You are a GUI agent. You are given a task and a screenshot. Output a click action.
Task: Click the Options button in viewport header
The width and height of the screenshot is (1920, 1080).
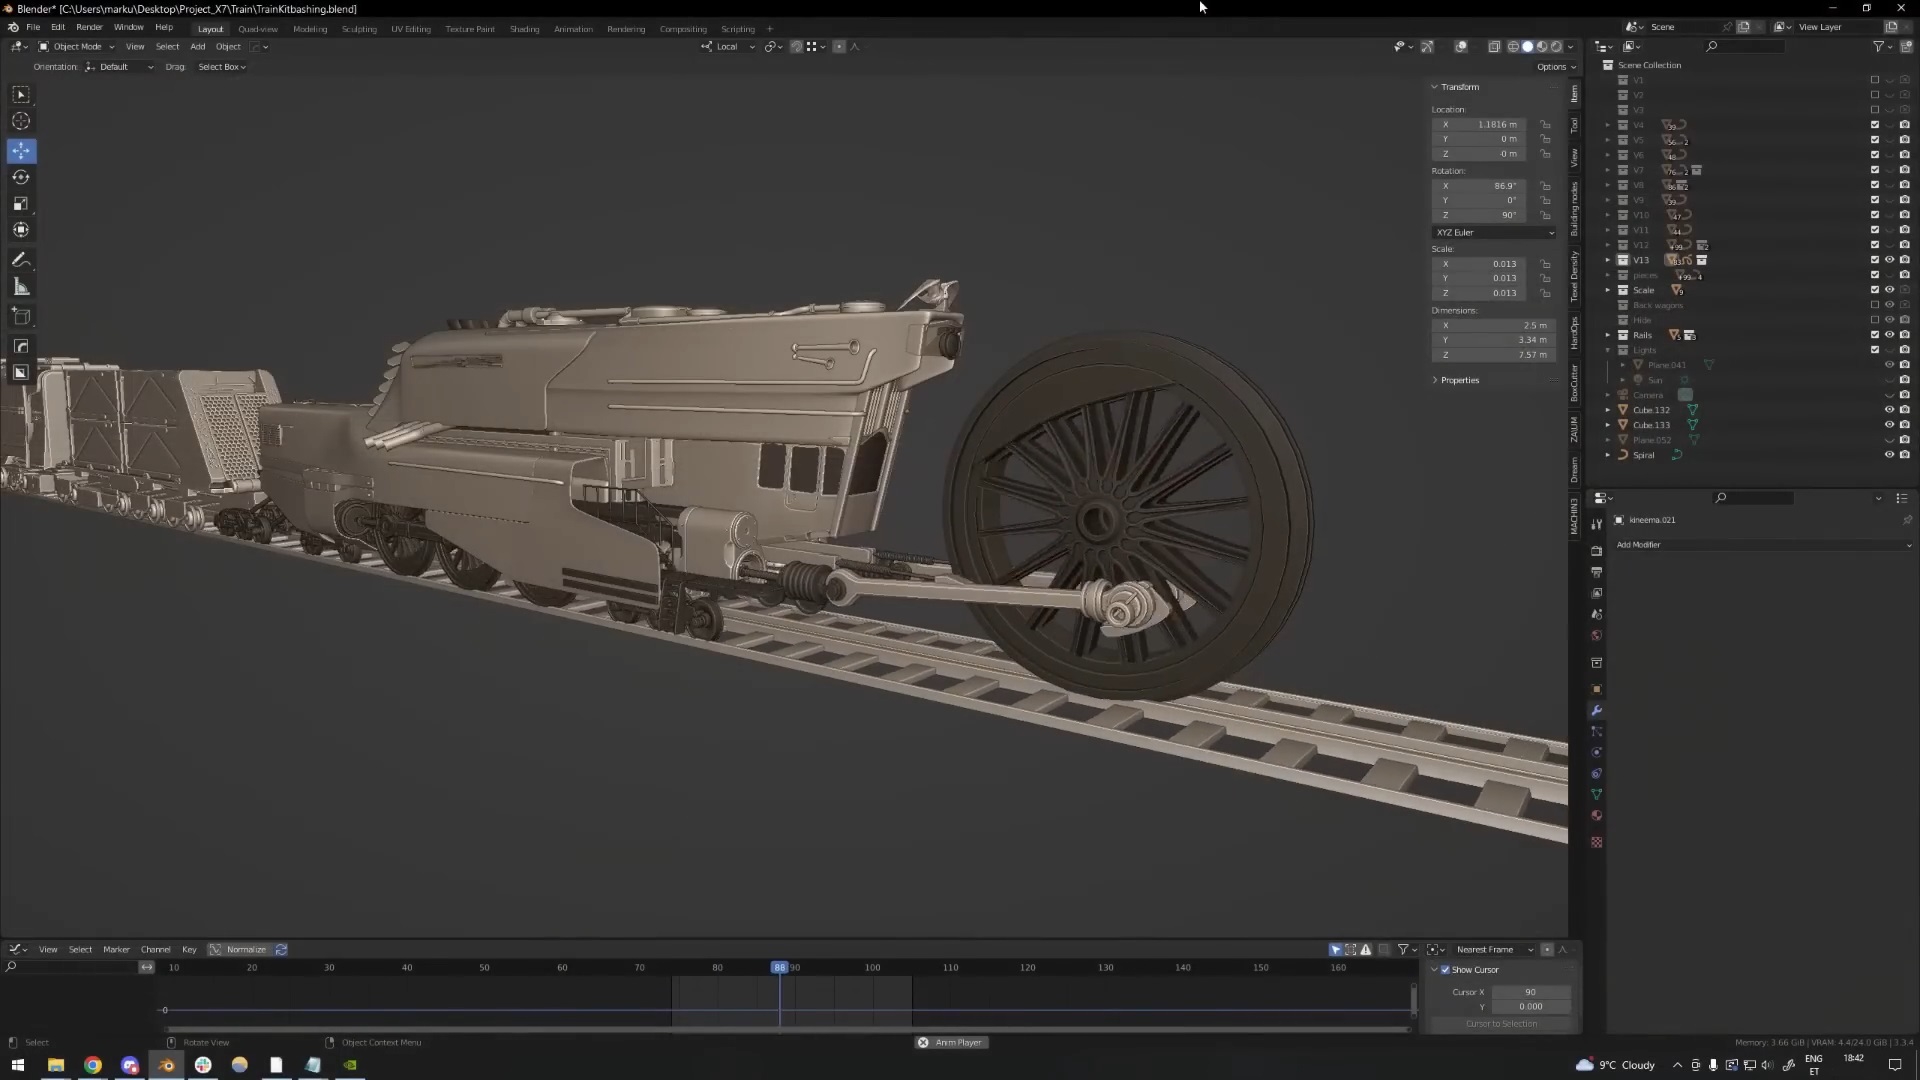click(x=1555, y=67)
